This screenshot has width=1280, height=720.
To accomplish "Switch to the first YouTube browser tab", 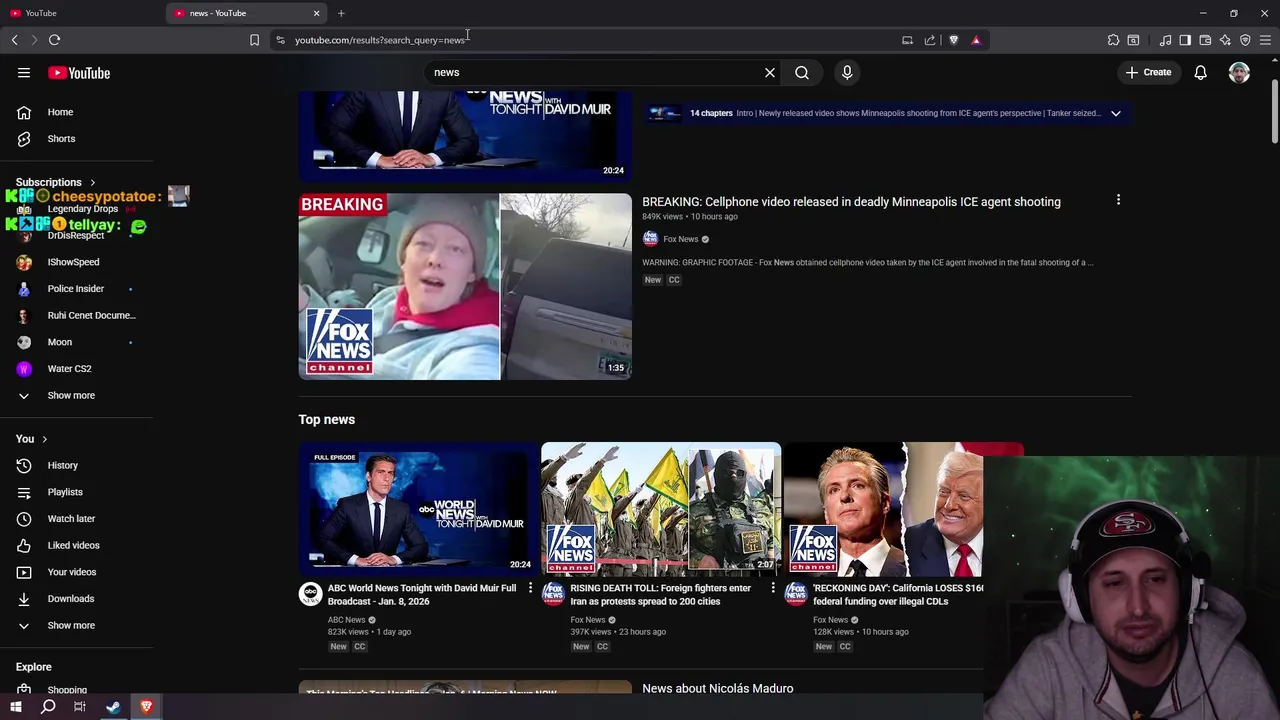I will (82, 13).
